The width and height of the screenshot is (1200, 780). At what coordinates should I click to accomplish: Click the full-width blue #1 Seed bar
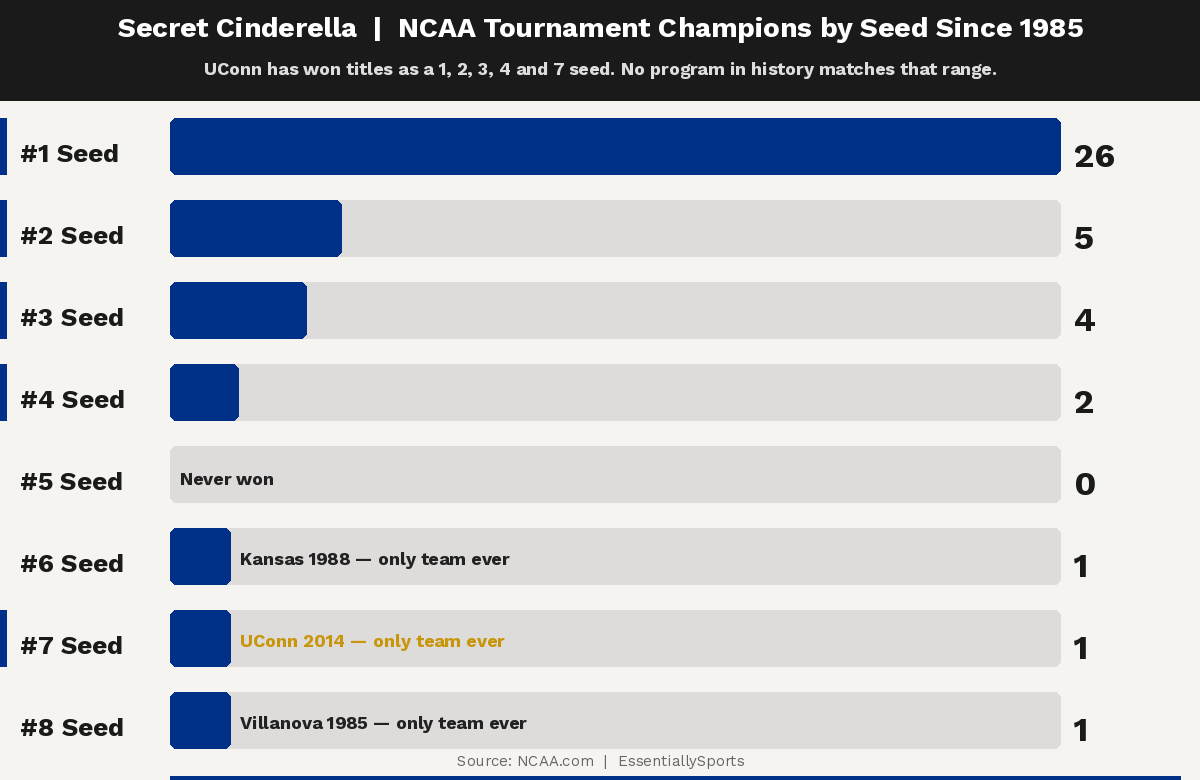point(615,147)
